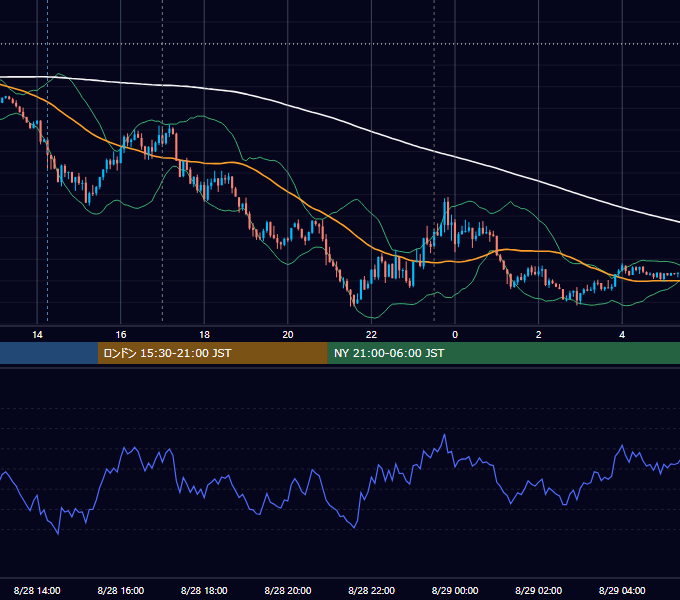
Task: Click the 8/29 04:00 time label
Action: [622, 590]
